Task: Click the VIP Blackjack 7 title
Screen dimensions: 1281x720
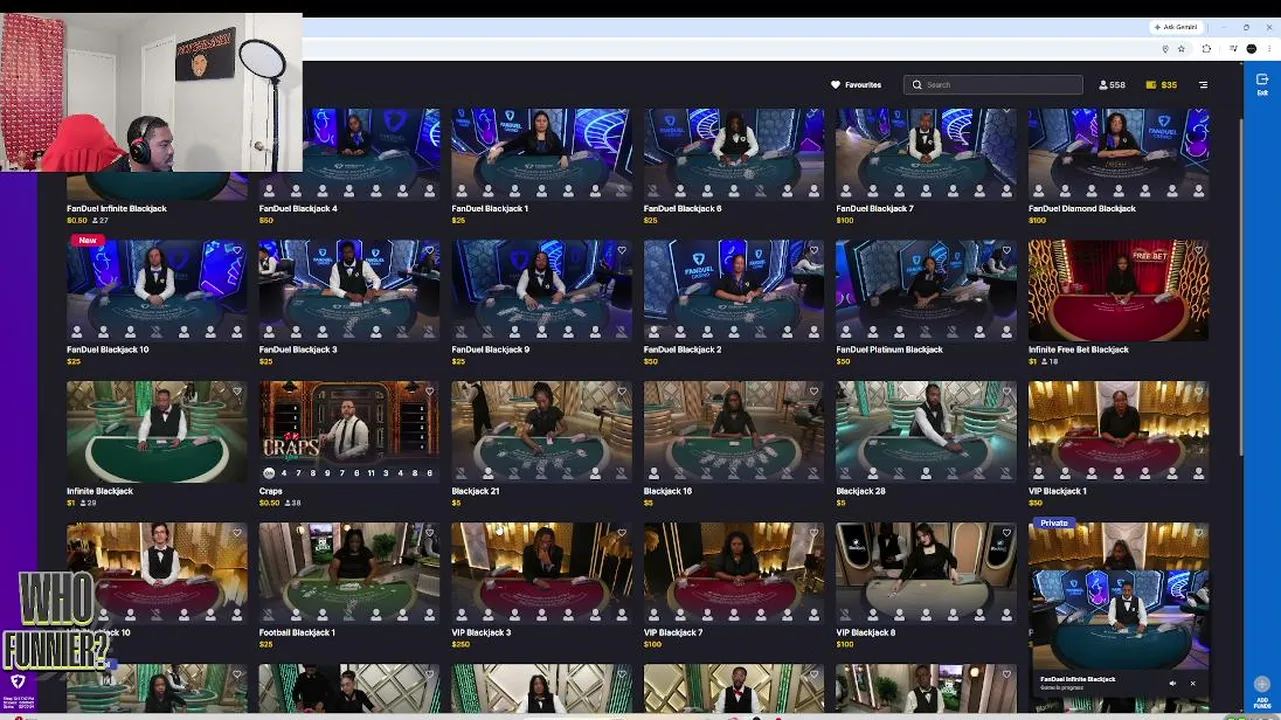Action: point(673,633)
